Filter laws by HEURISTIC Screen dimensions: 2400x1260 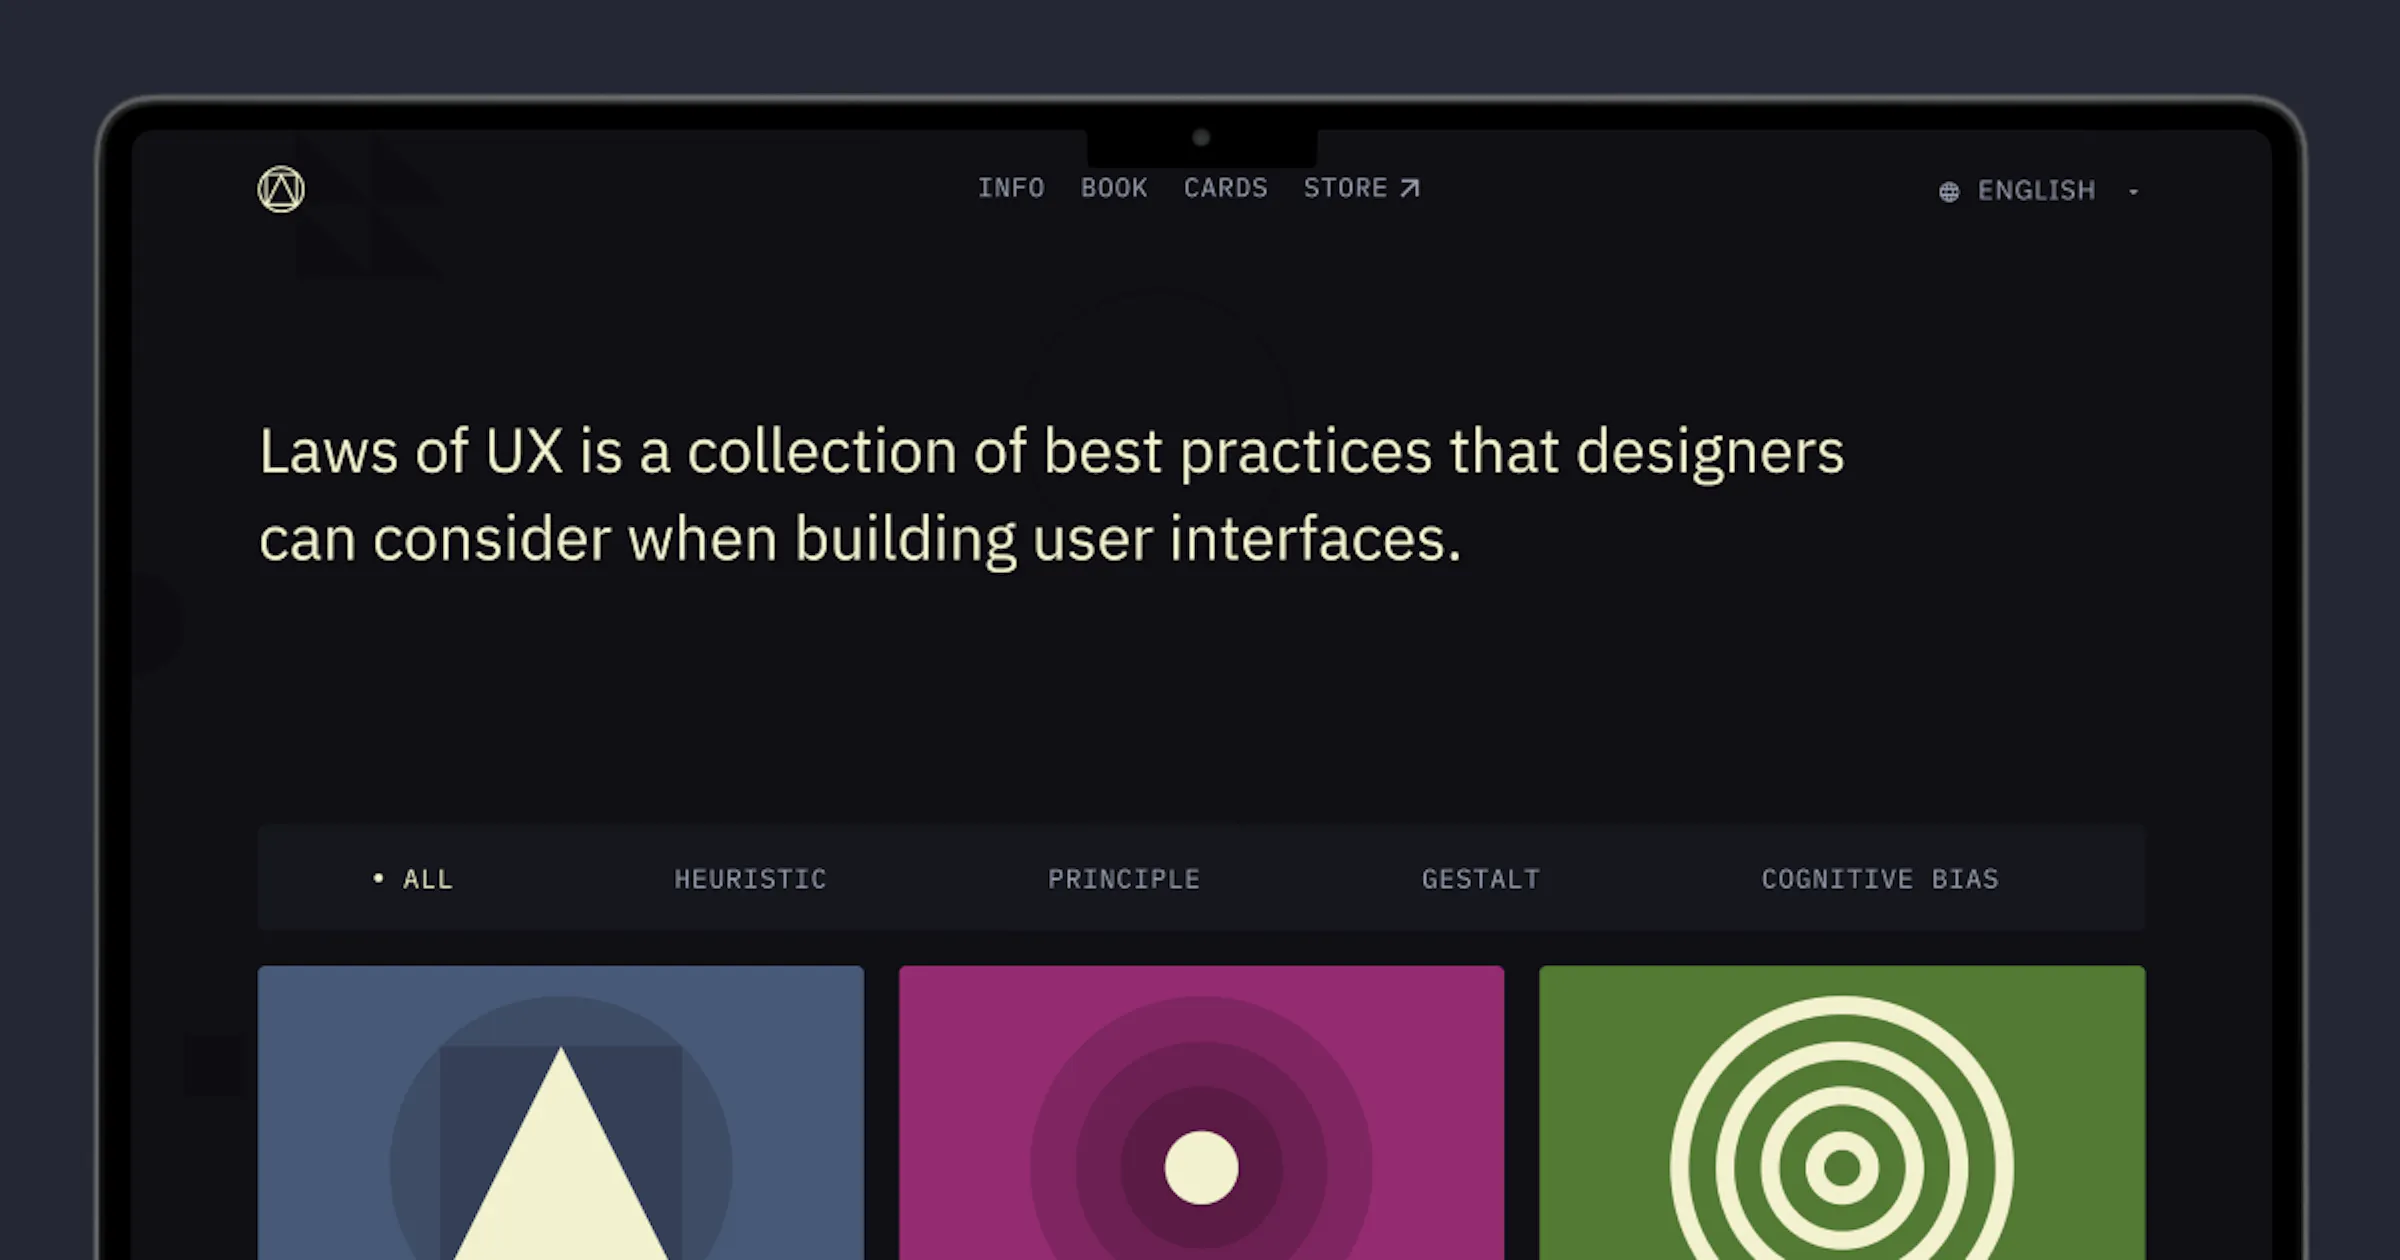[x=750, y=879]
